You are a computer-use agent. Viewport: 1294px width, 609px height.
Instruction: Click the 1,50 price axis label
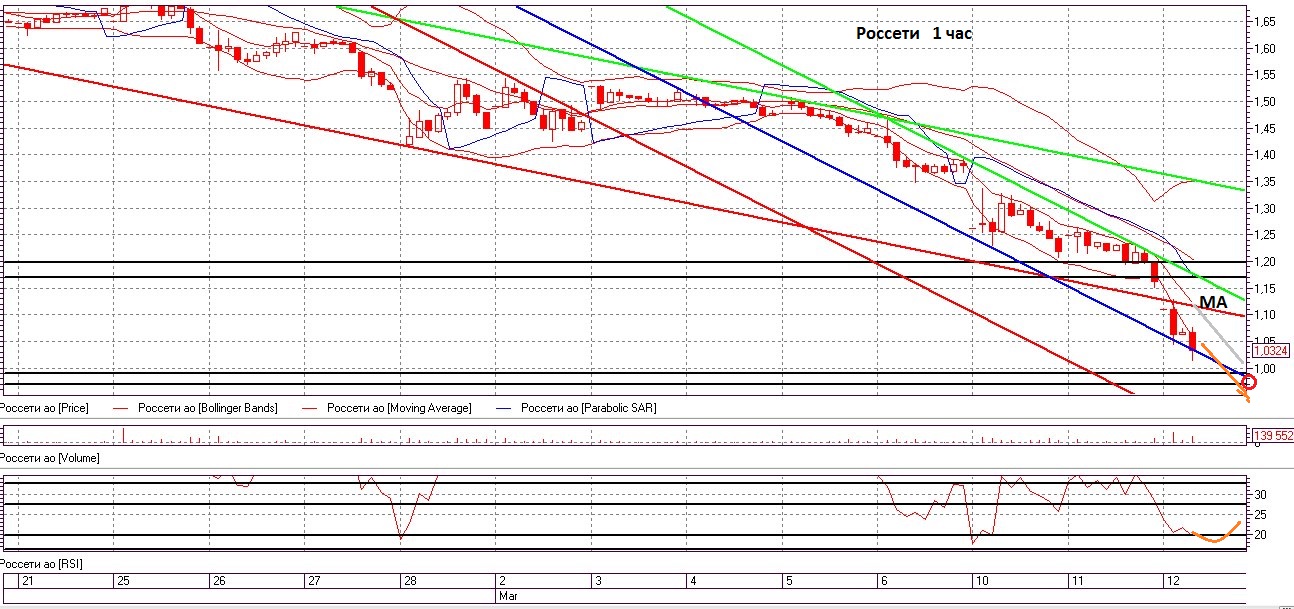(x=1263, y=101)
